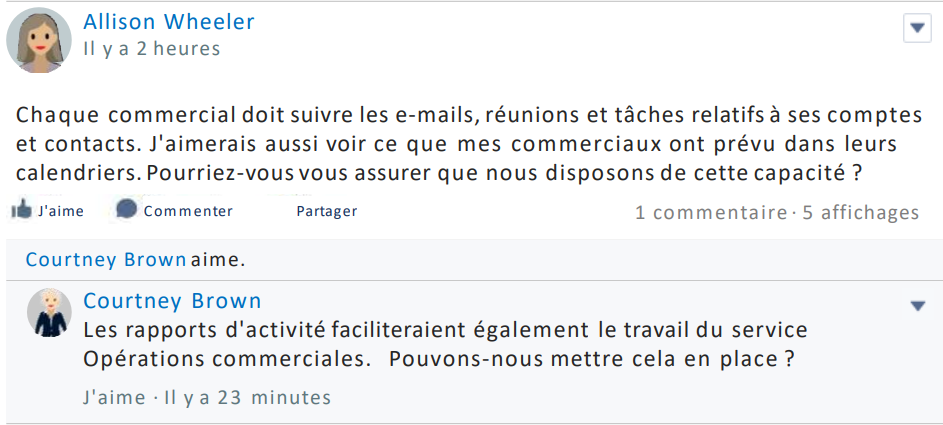Click the Courtney Brown name in the likes line
943x425 pixels.
point(106,260)
